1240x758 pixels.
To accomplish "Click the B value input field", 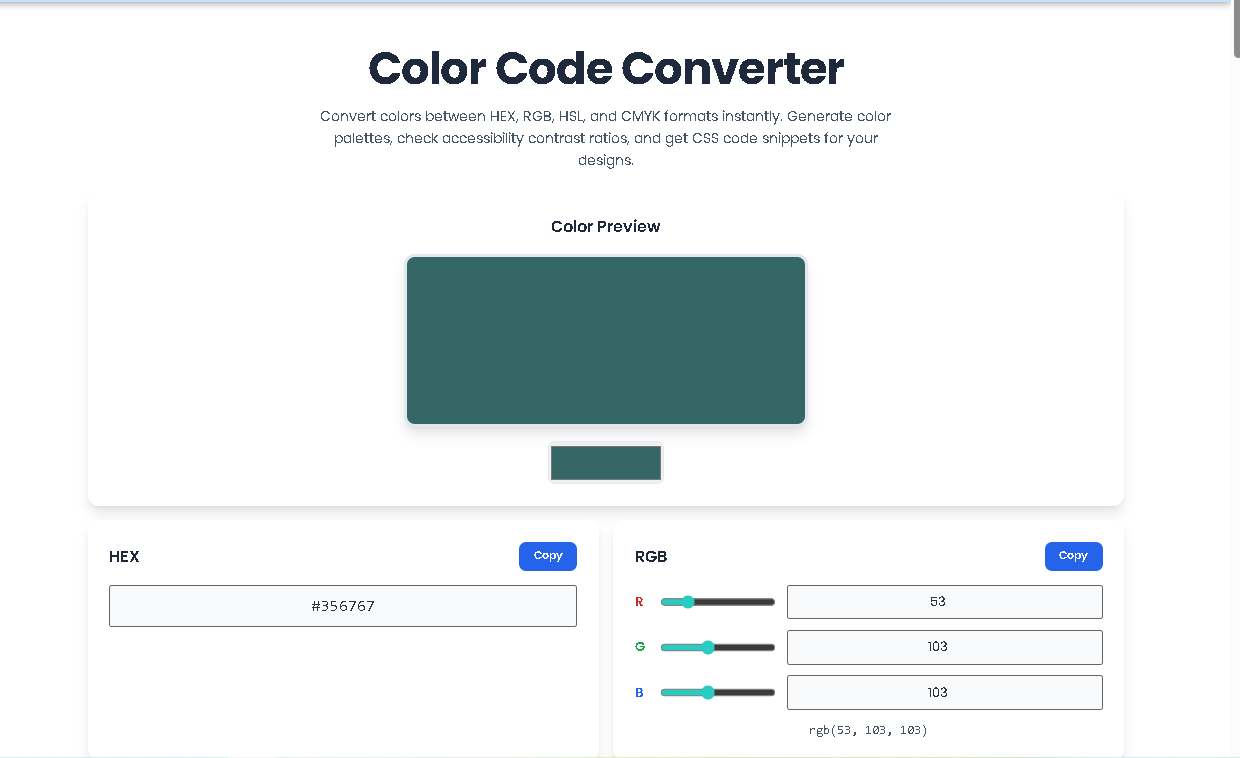I will [944, 692].
